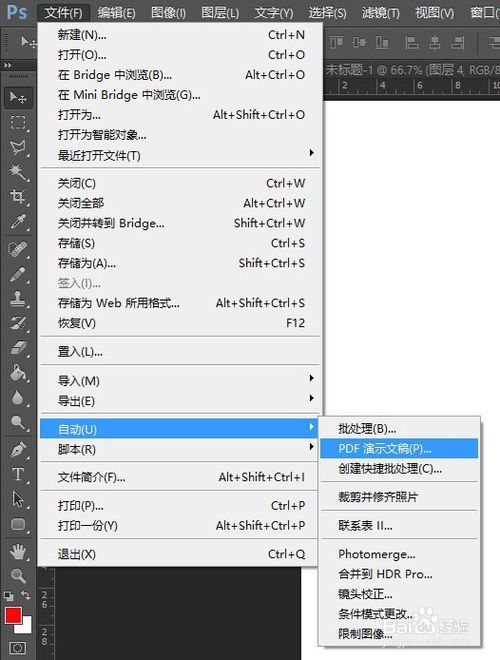The image size is (500, 660).
Task: Choose 存储为 Web 所用格式...
Action: [179, 303]
